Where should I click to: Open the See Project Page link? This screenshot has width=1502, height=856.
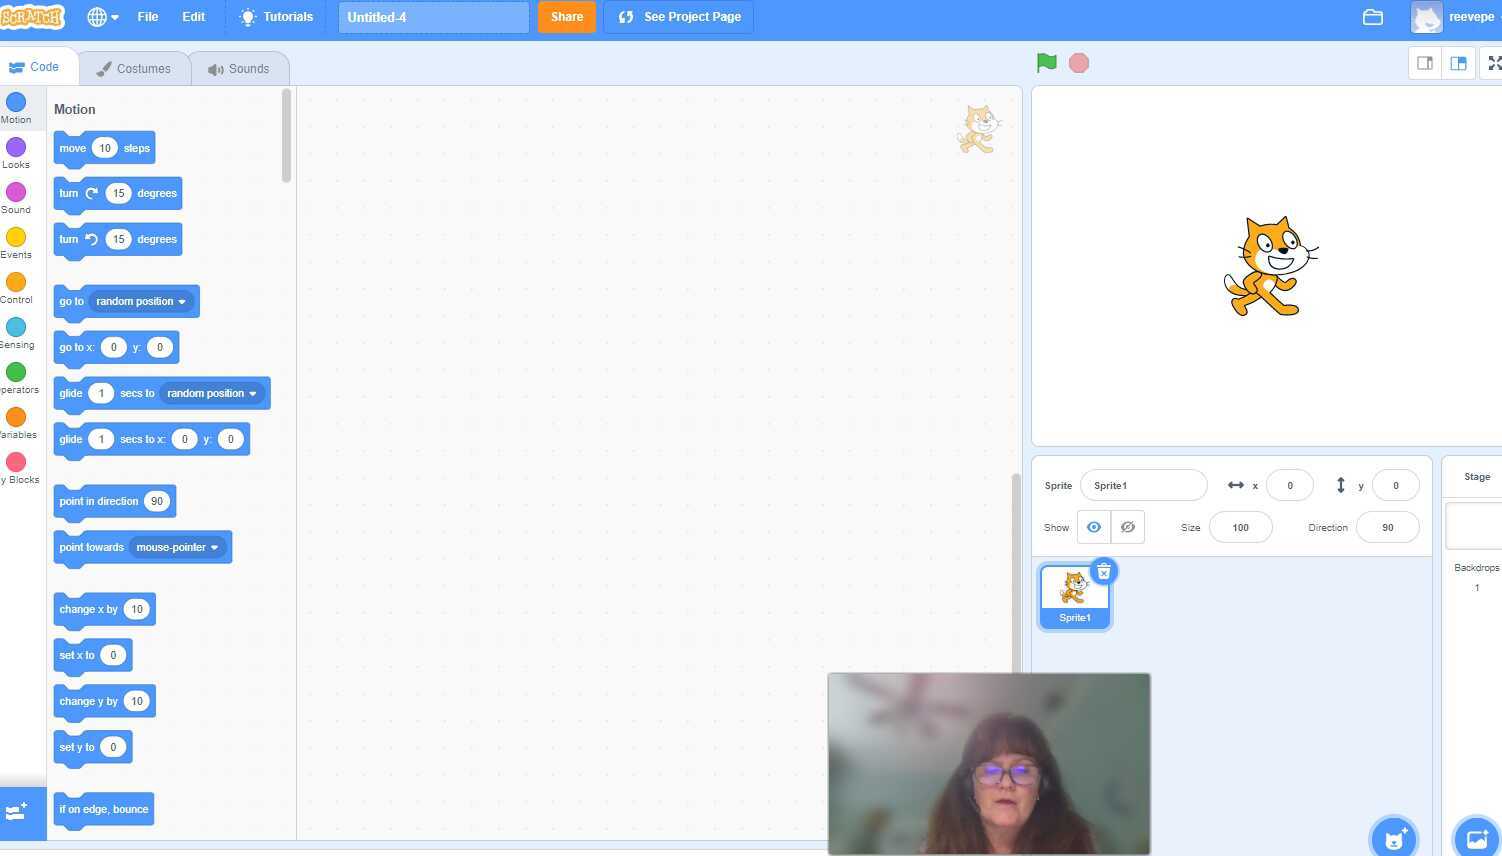pos(679,17)
